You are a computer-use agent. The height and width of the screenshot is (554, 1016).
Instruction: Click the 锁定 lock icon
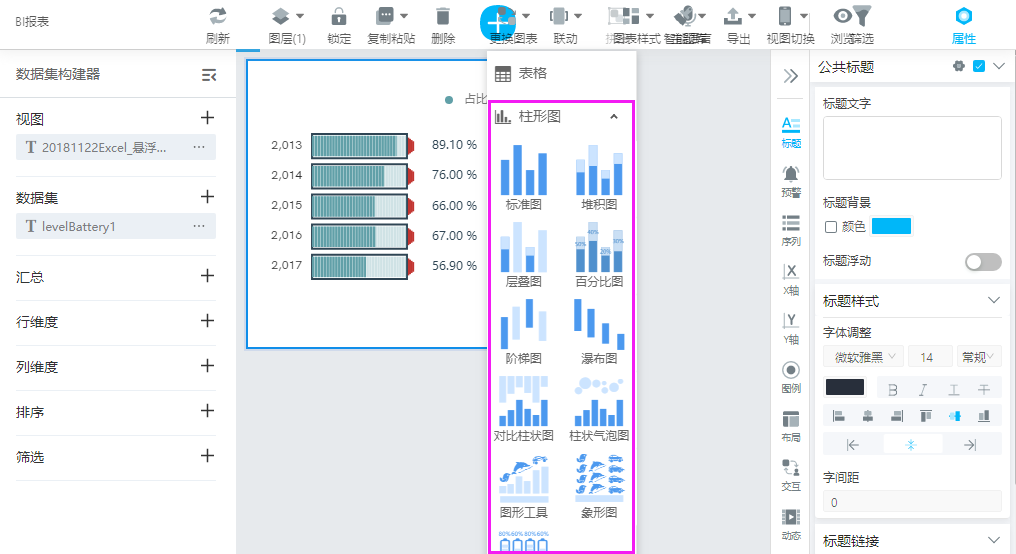pos(339,16)
